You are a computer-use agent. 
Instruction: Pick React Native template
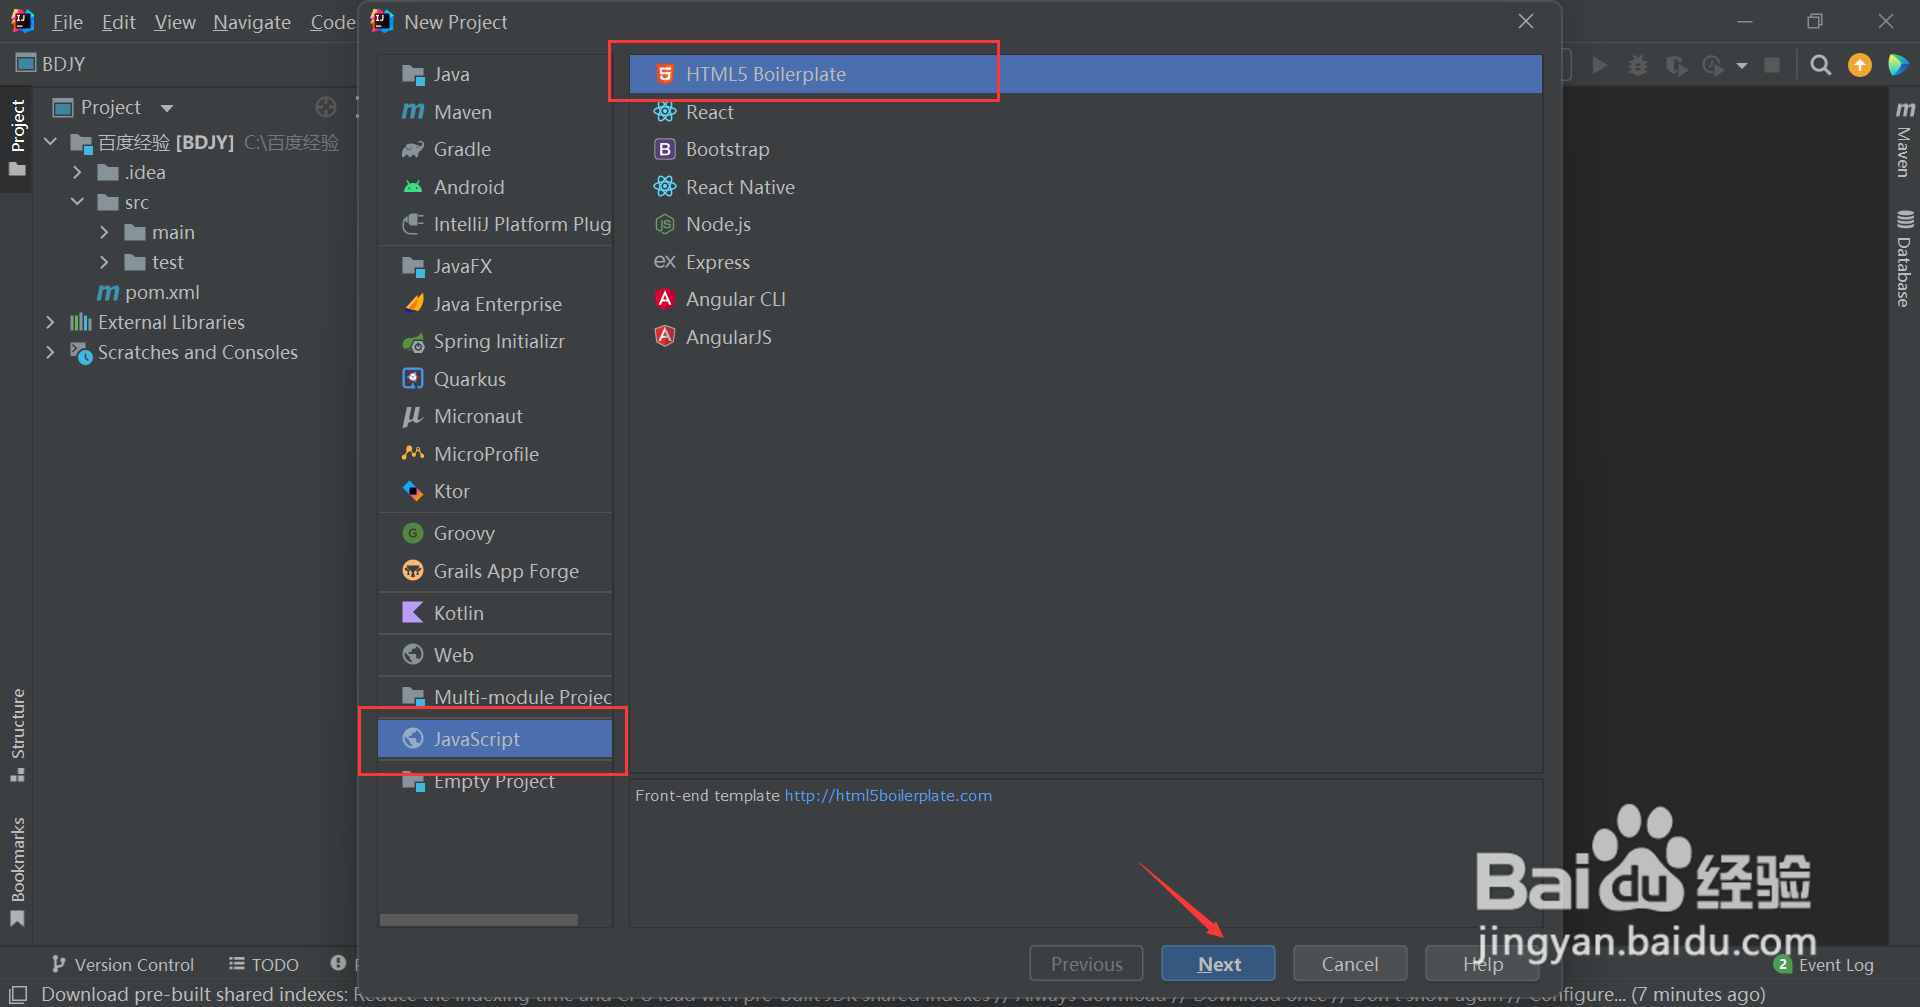tap(1085, 187)
